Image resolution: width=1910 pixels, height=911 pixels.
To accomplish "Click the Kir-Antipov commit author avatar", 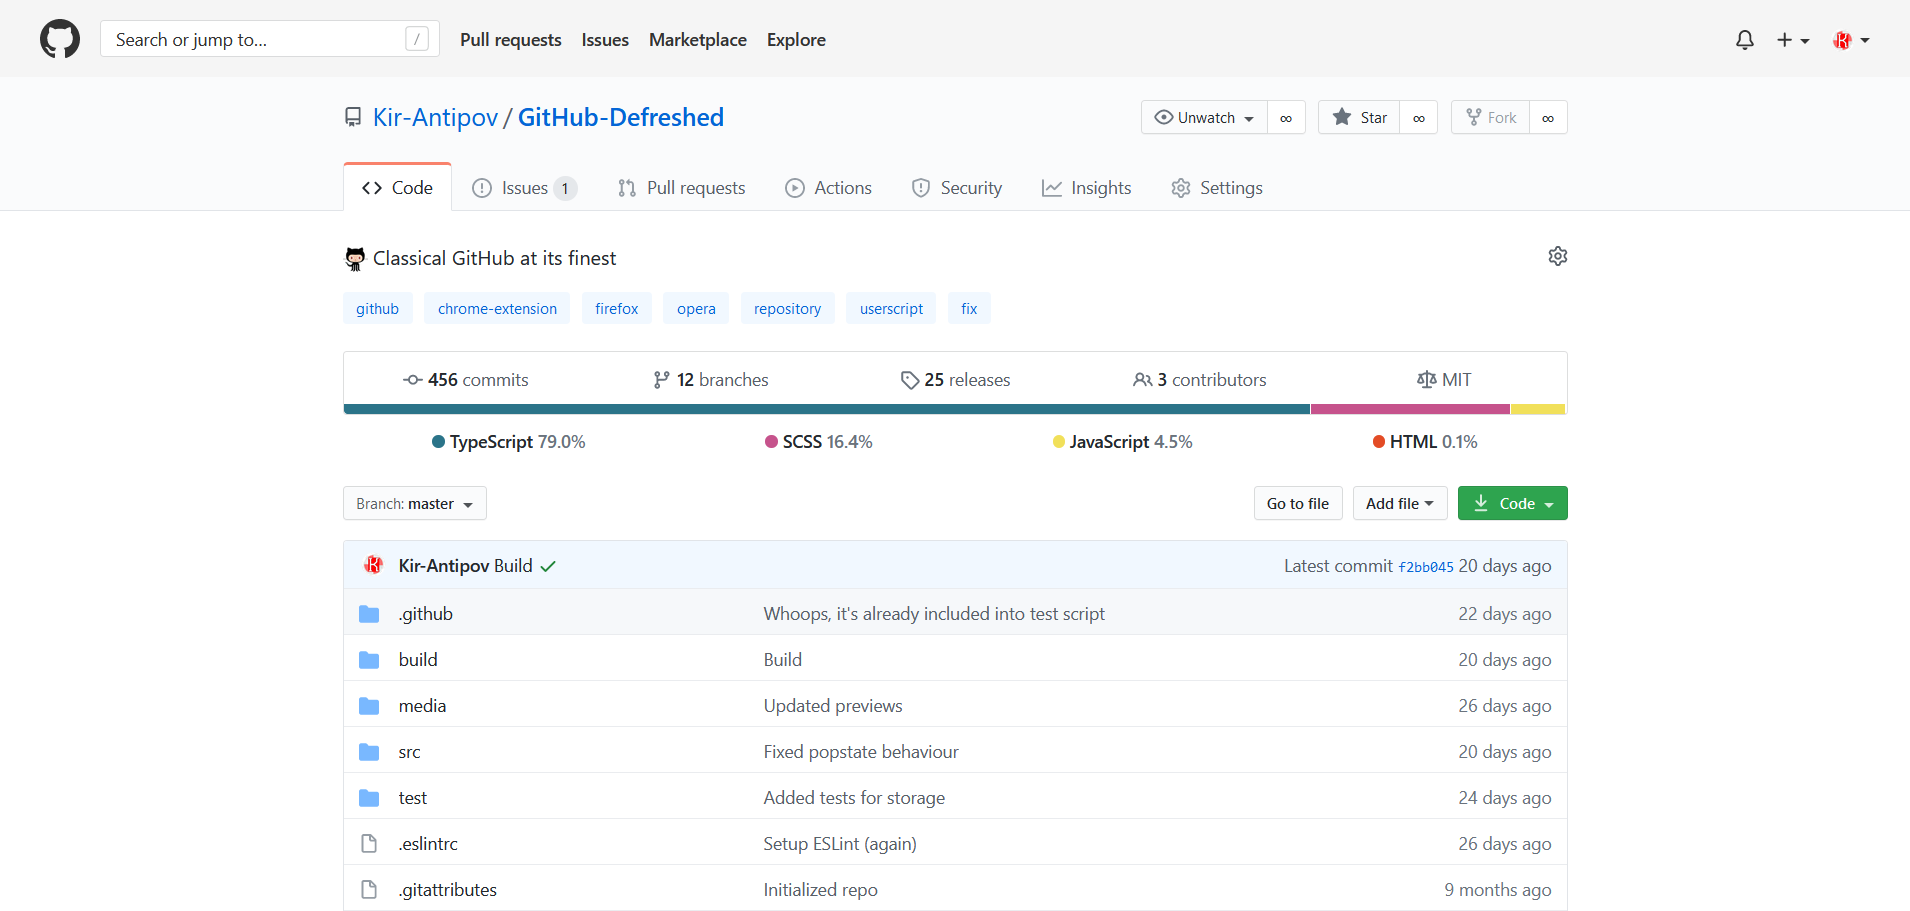I will [x=374, y=565].
